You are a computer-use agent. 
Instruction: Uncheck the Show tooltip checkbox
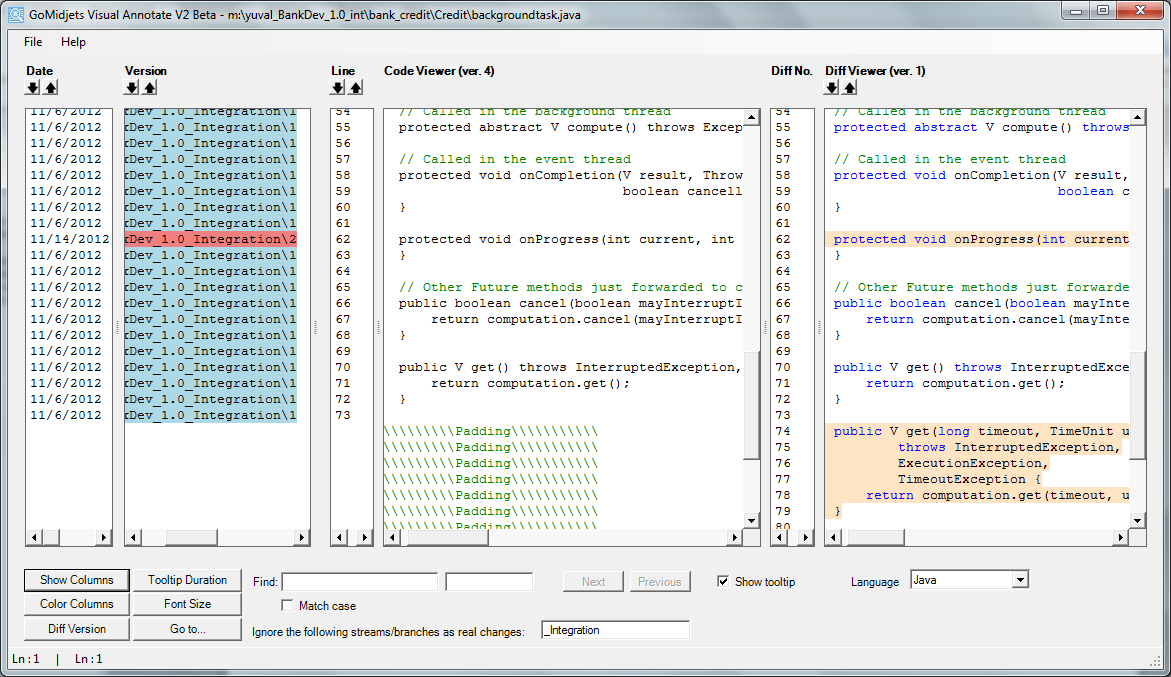[x=723, y=582]
